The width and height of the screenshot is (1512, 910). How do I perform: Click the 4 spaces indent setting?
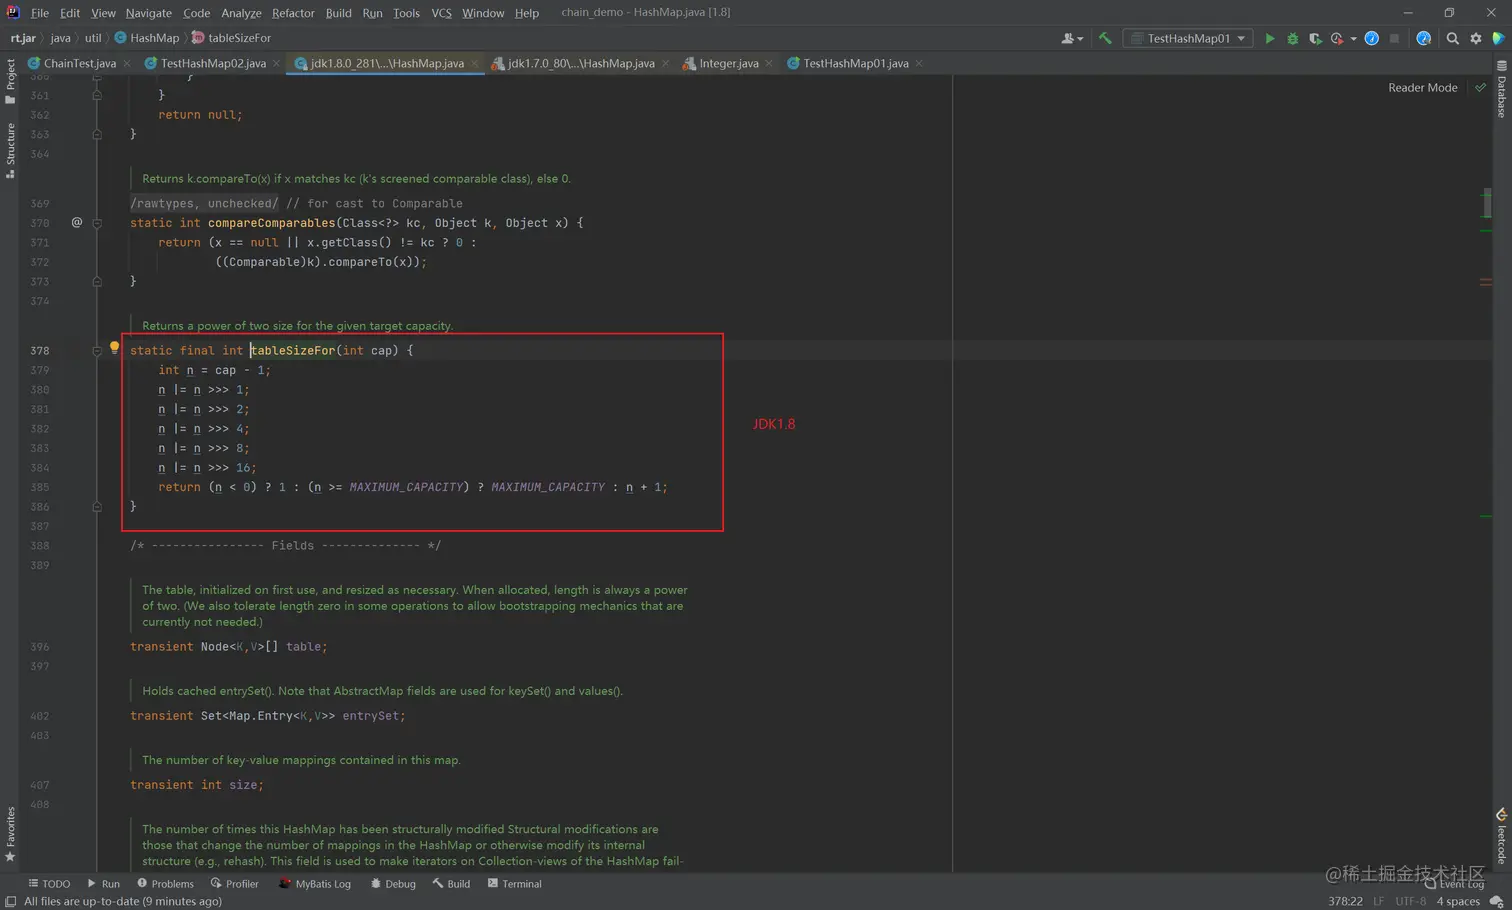(1458, 902)
